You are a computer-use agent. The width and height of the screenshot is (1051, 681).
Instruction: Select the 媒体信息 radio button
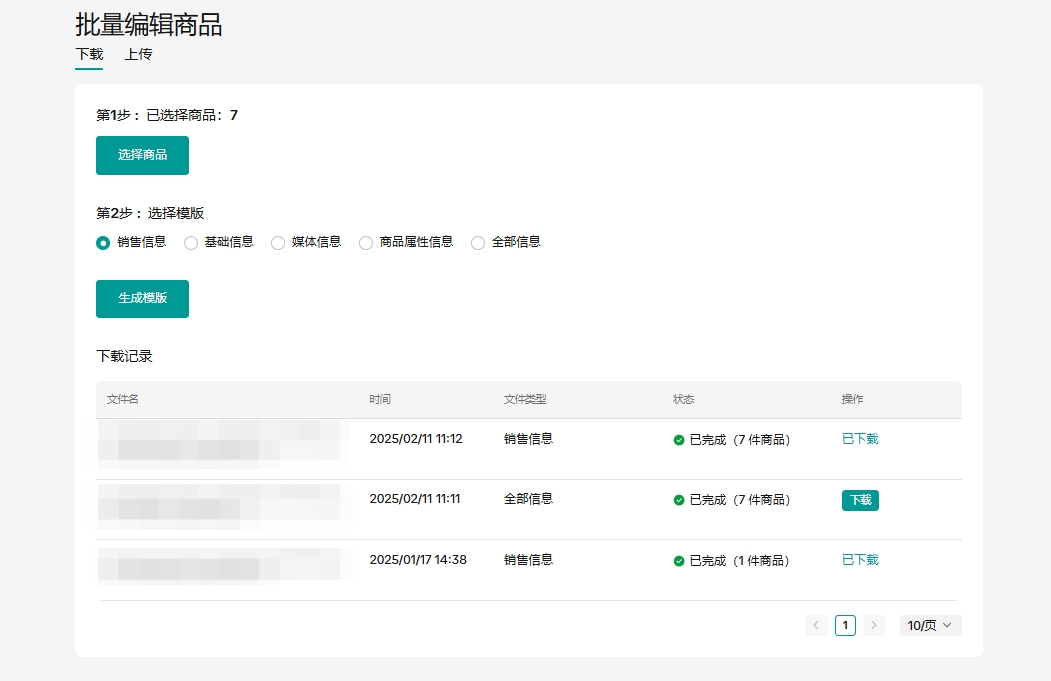pos(278,242)
